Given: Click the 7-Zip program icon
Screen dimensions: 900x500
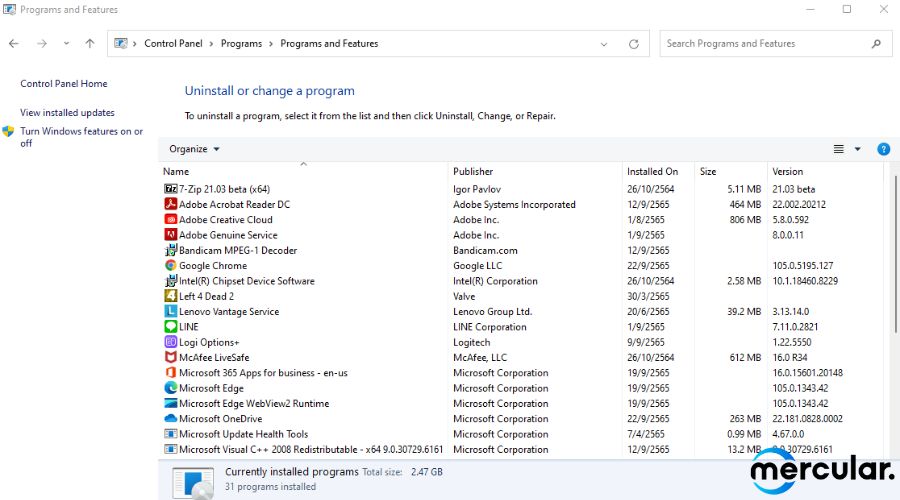Looking at the screenshot, I should tap(170, 189).
